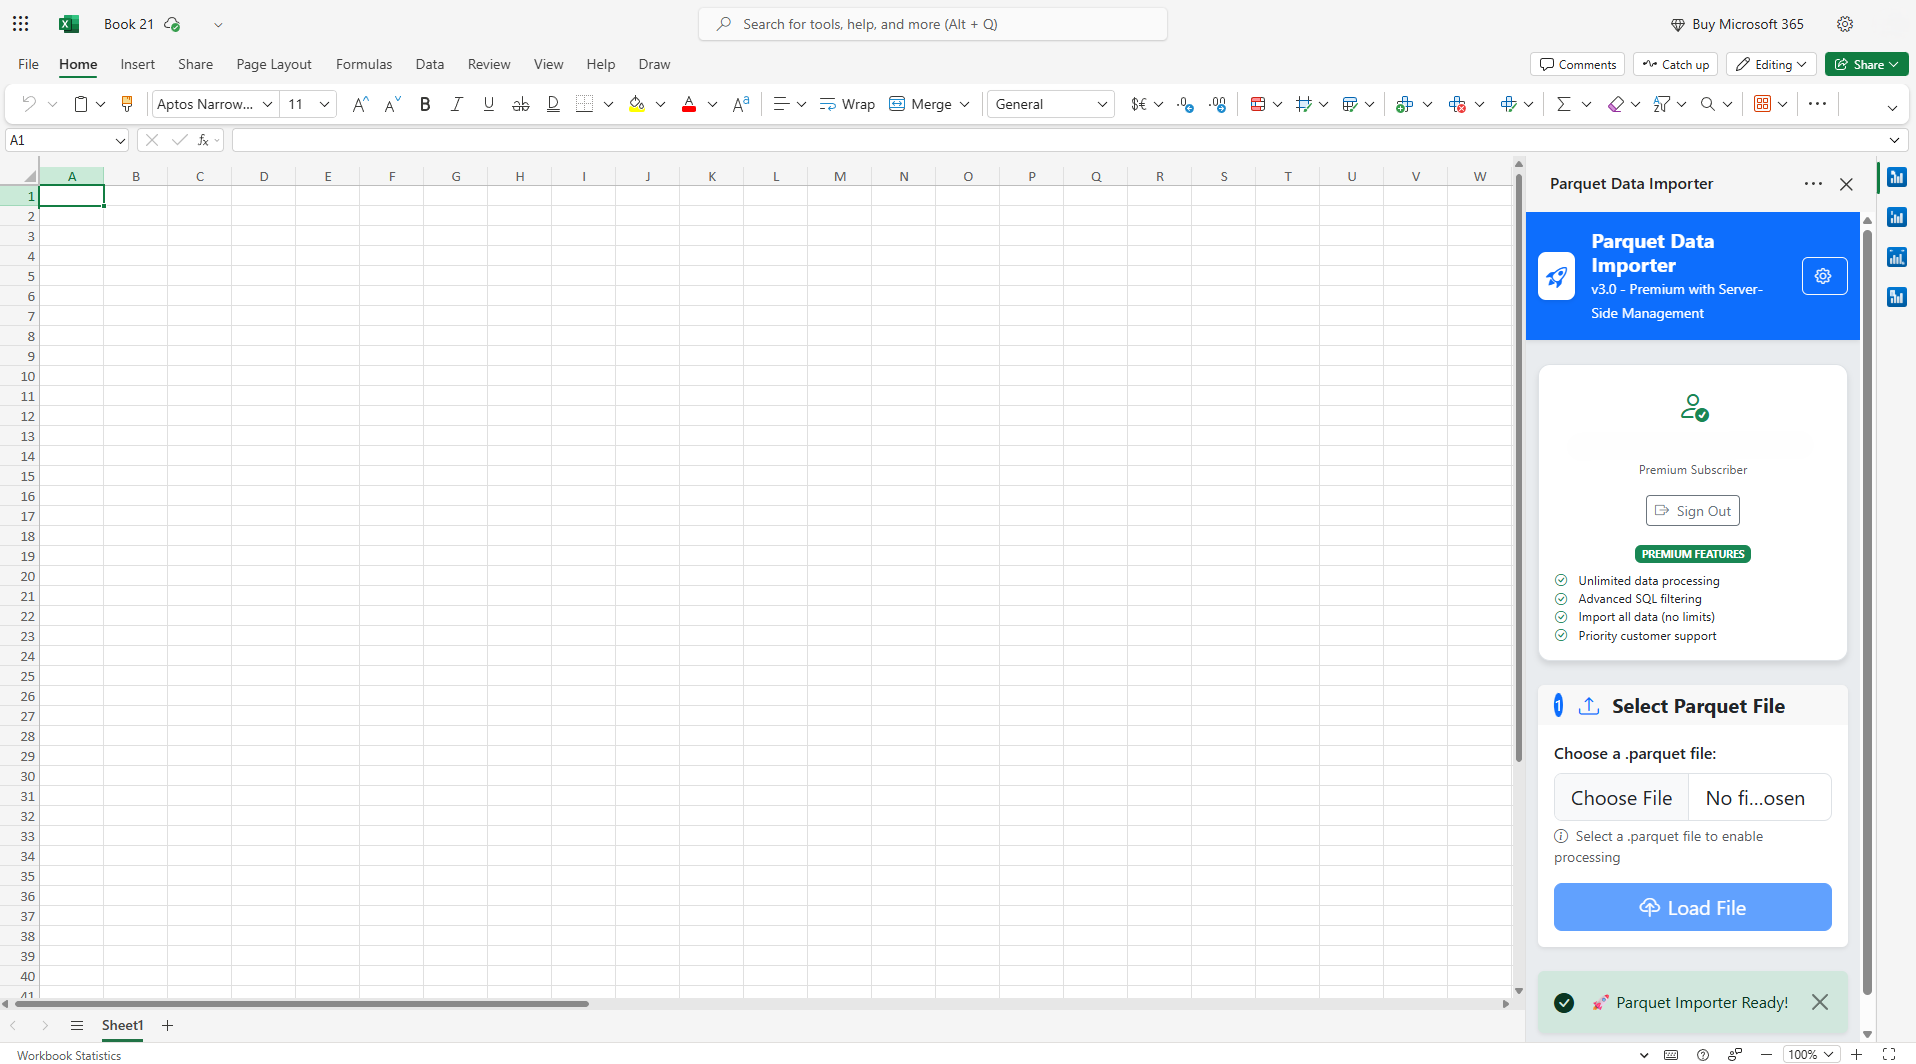Click the Paste clipboard icon

point(81,104)
